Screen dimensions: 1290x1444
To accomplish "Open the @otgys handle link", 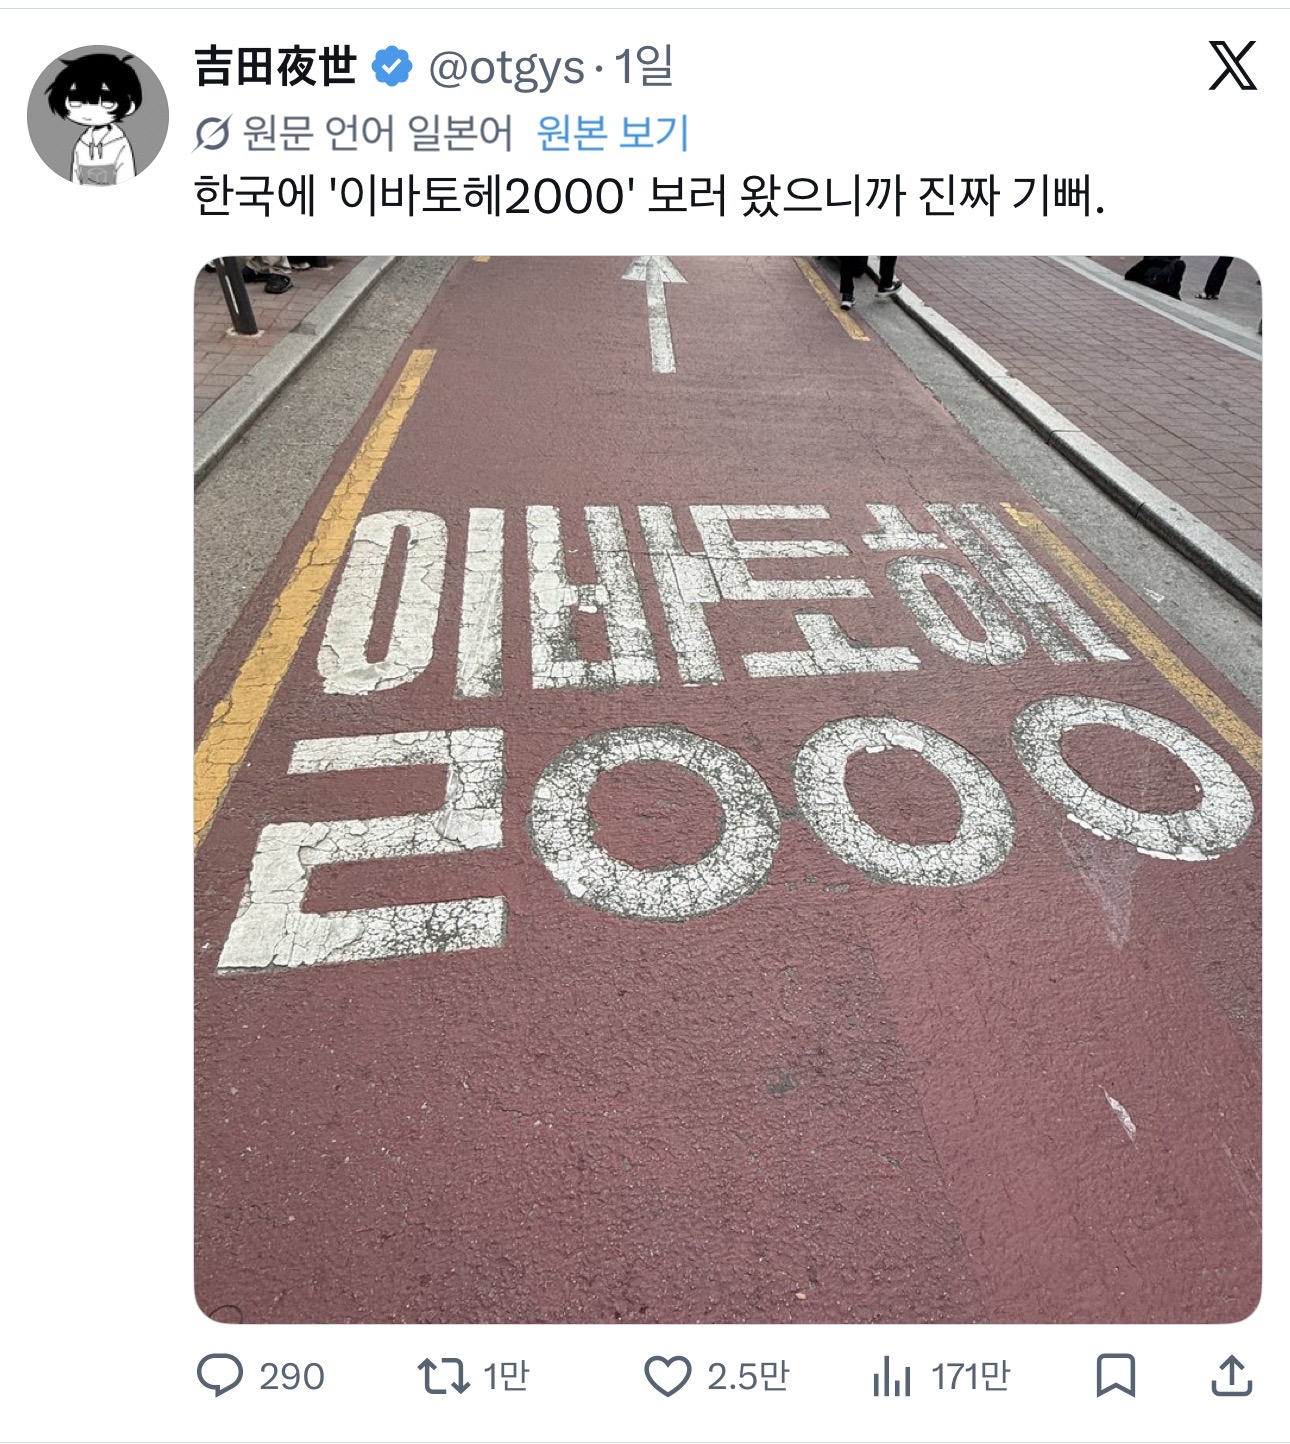I will [x=506, y=68].
